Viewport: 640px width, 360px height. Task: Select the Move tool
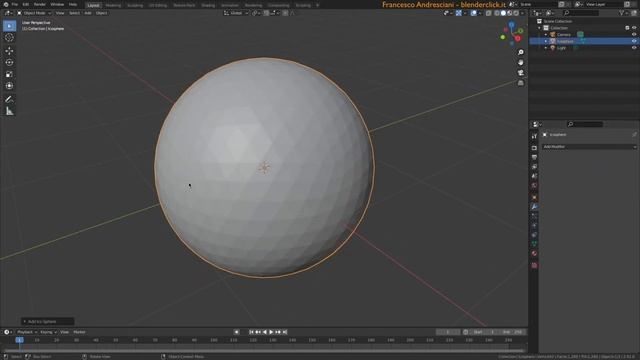[9, 51]
